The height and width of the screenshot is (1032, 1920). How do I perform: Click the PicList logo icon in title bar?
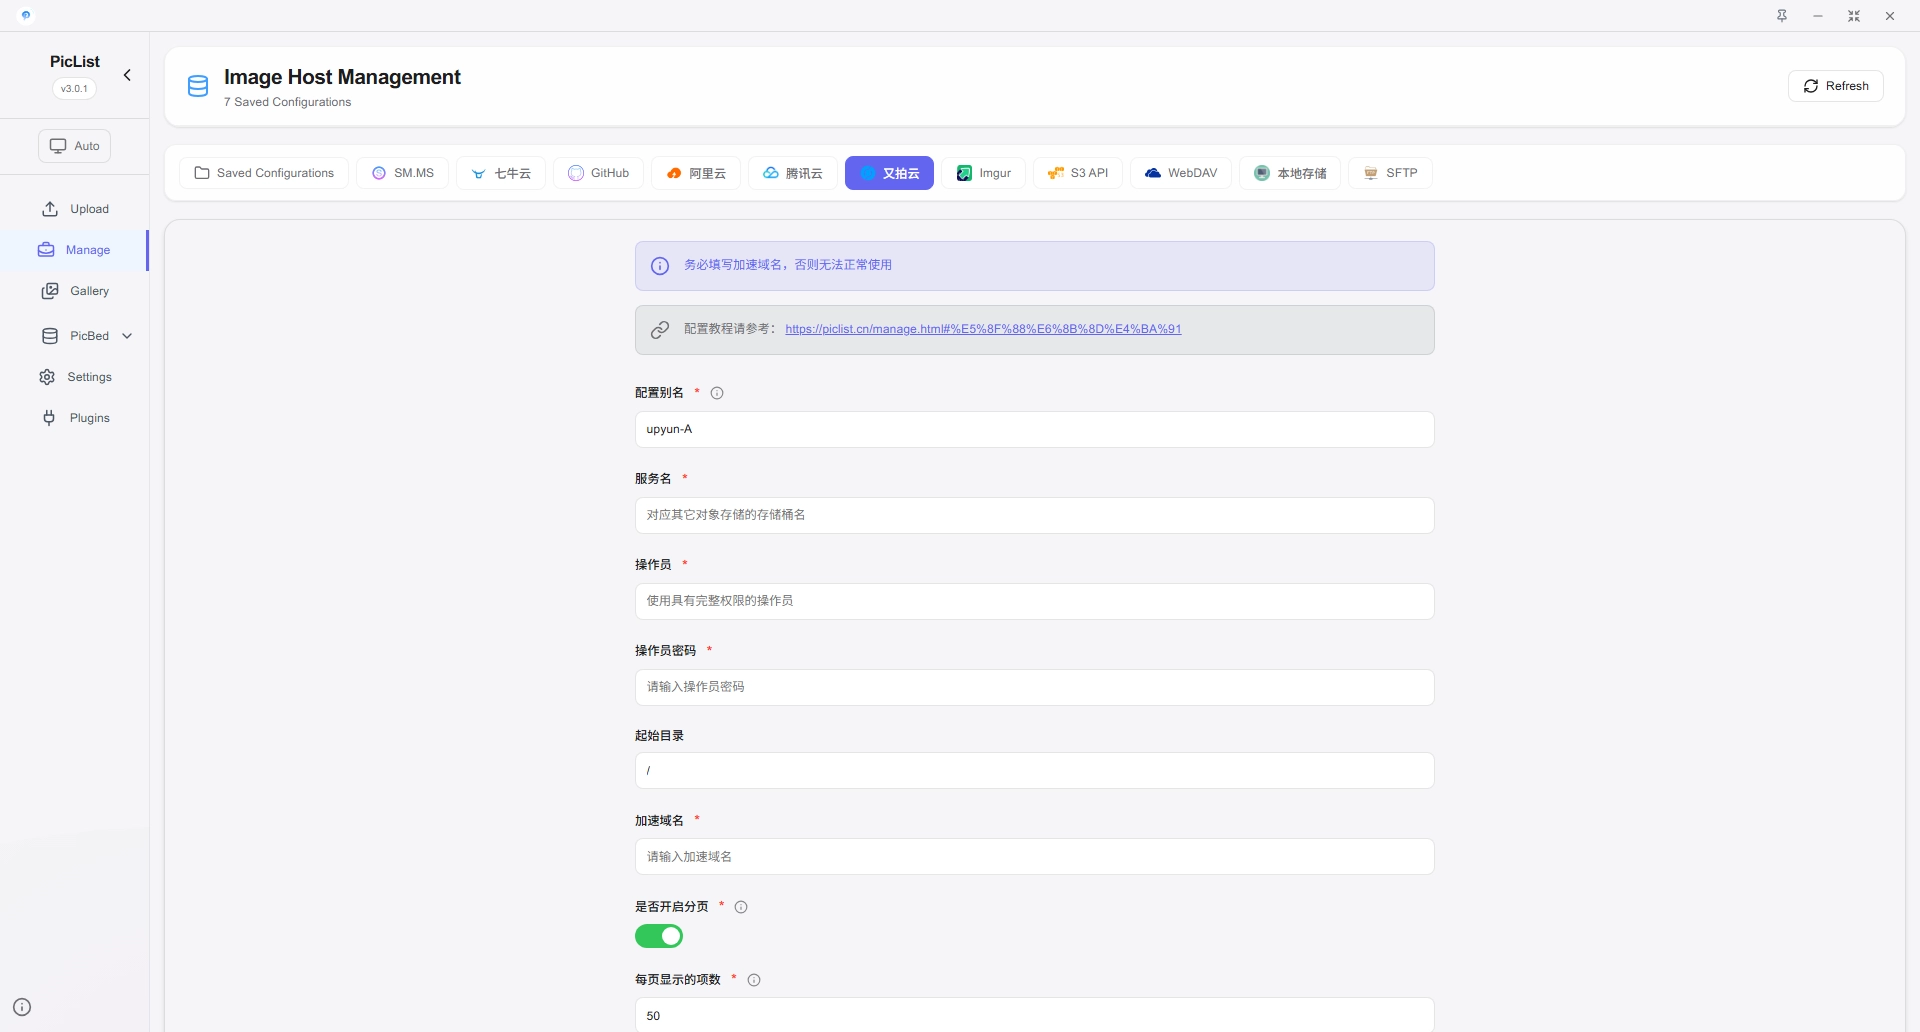pyautogui.click(x=26, y=15)
